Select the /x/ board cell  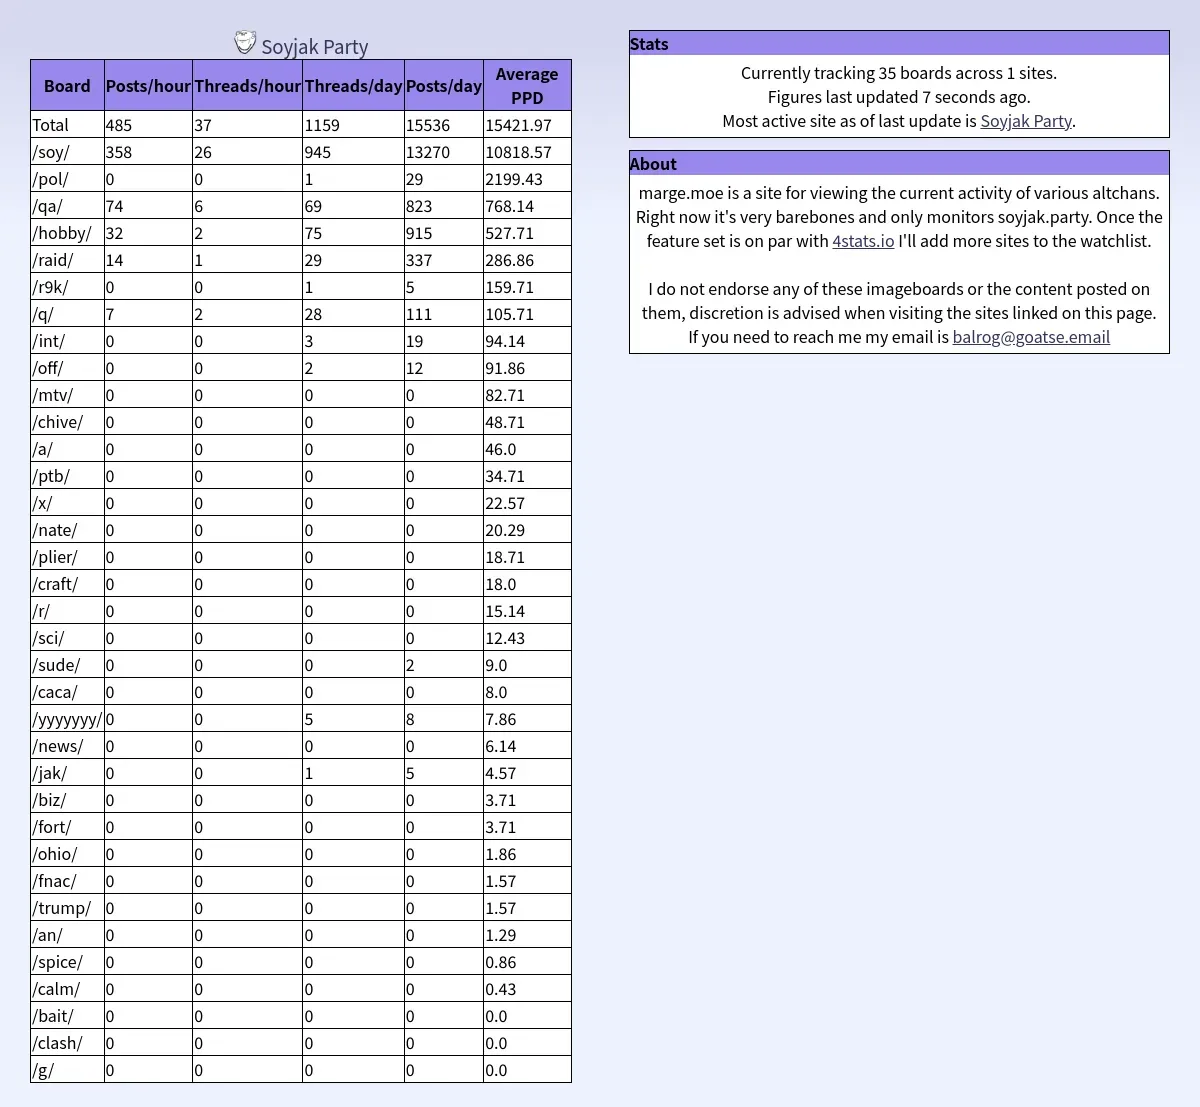[67, 503]
